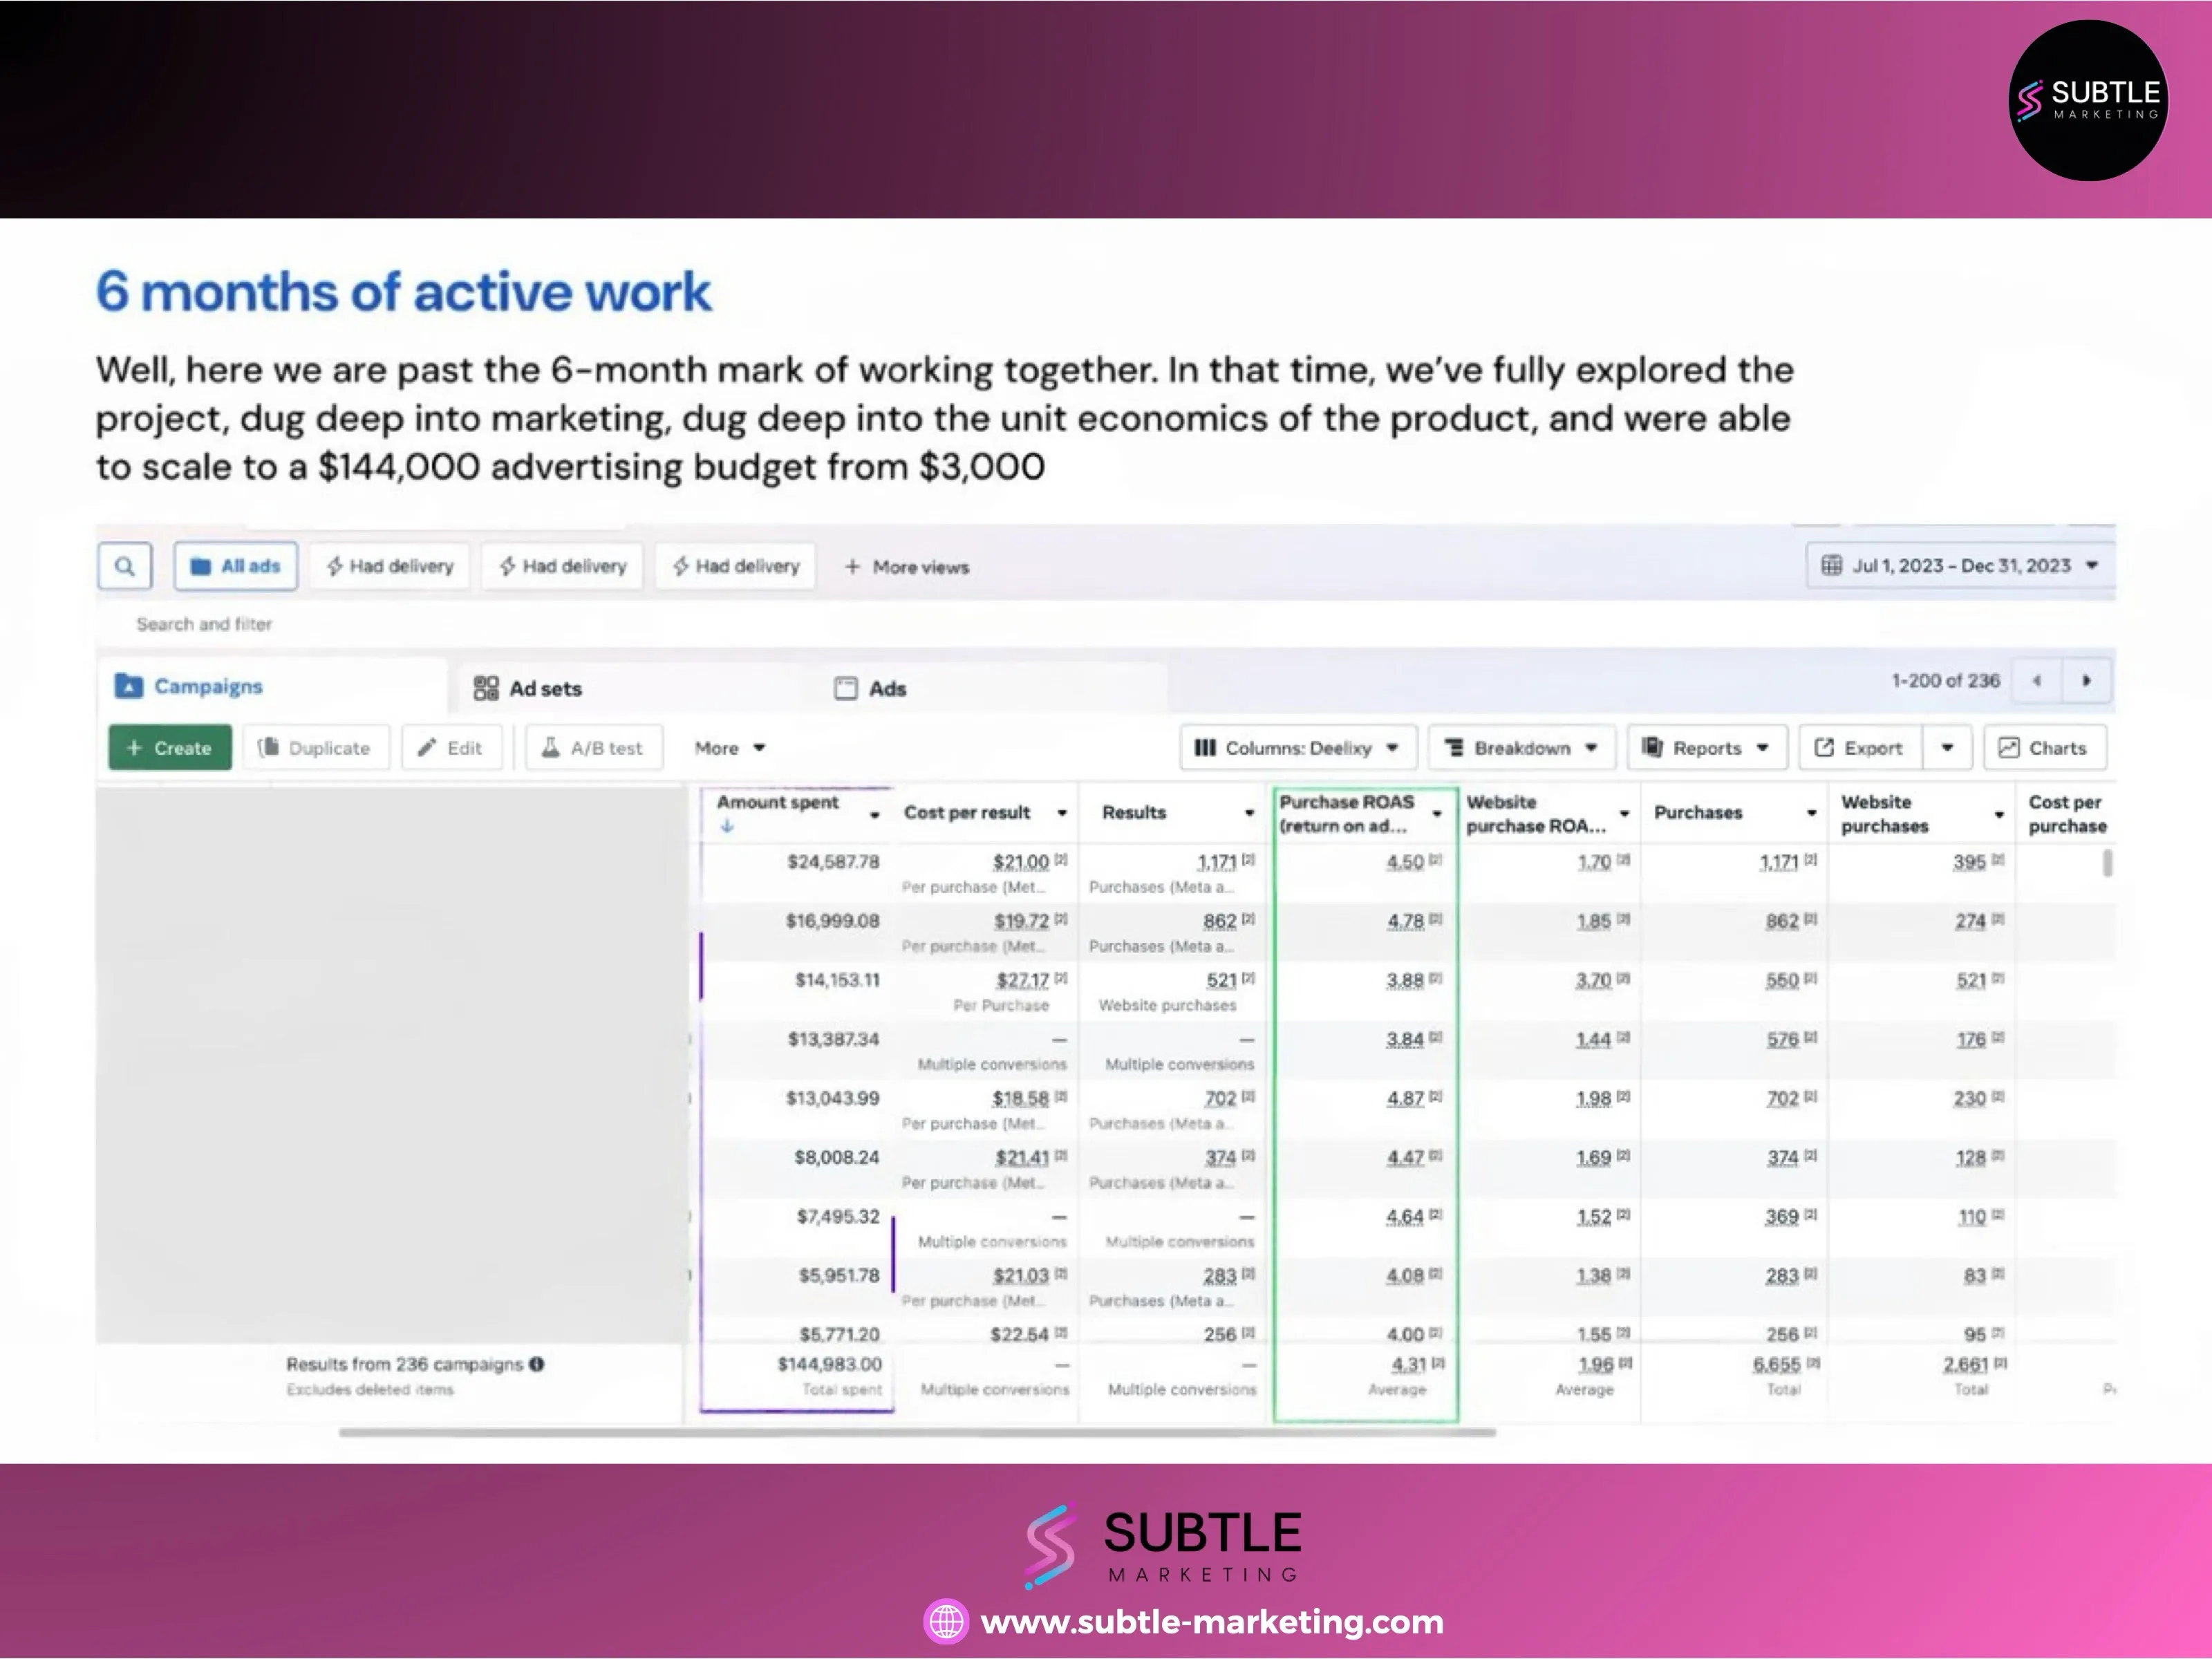
Task: Open Purchases column menu arrow
Action: pos(1811,813)
